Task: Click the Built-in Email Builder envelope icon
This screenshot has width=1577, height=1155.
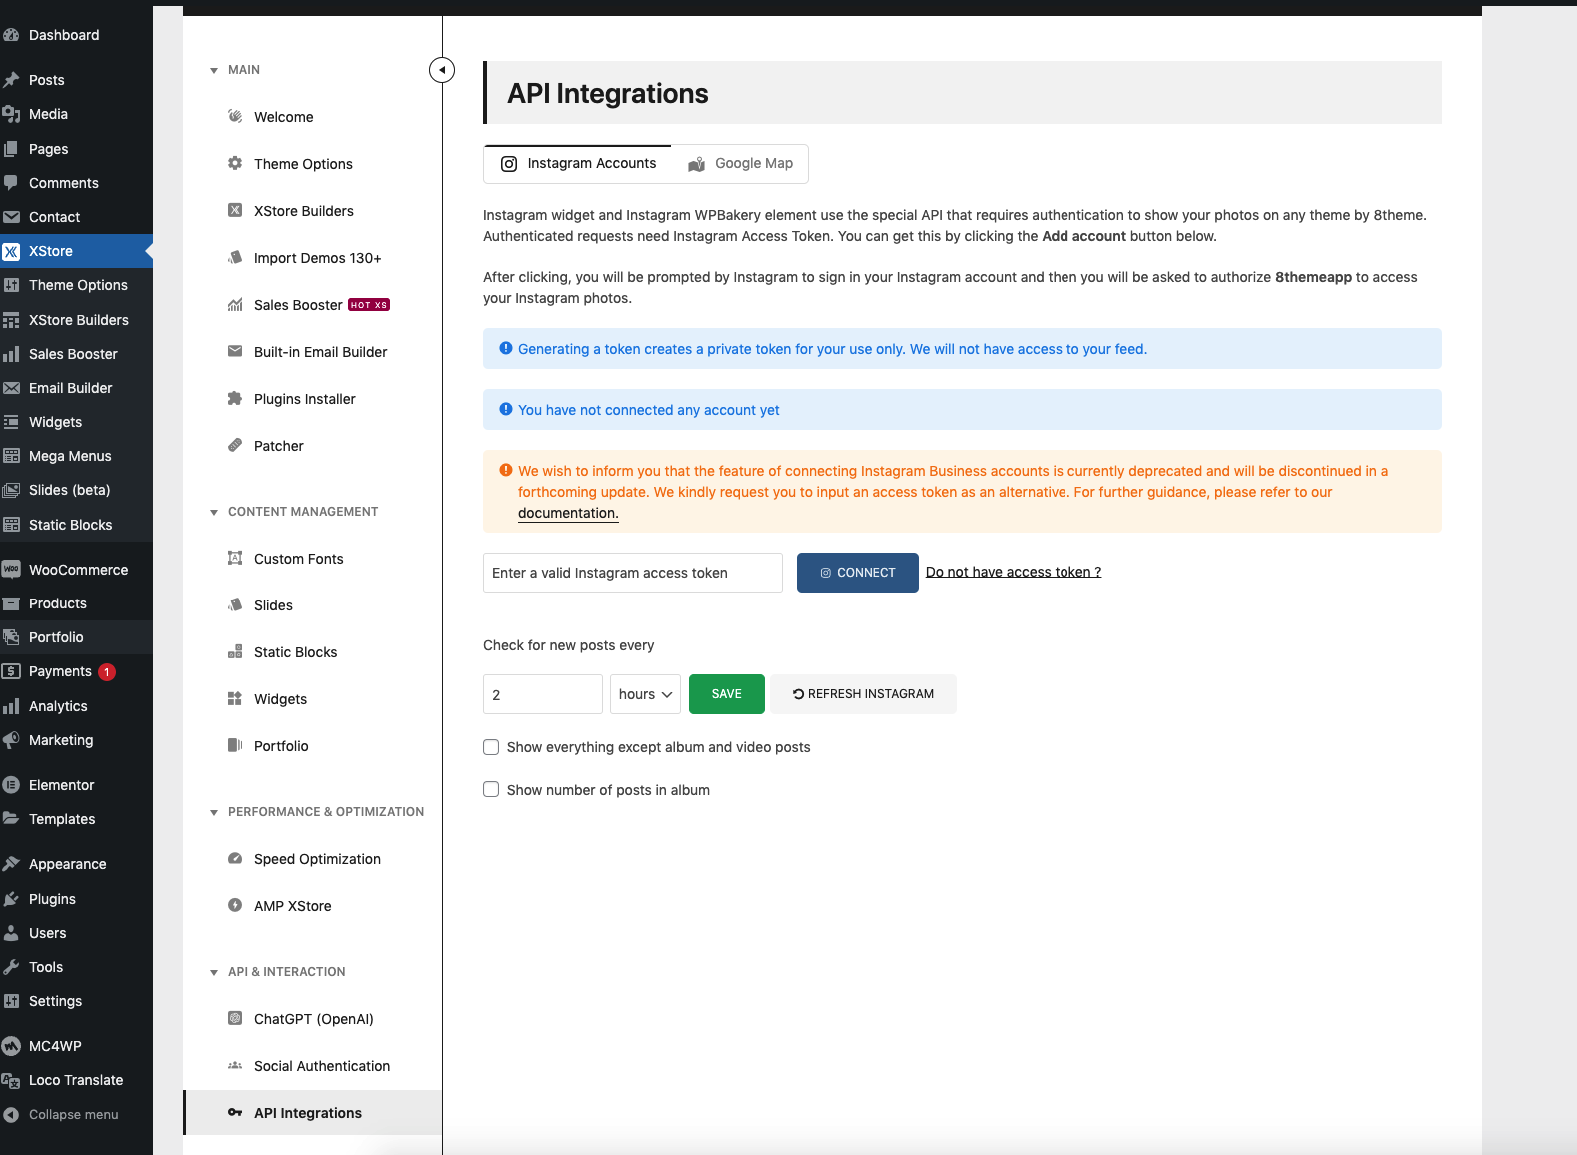Action: click(x=235, y=351)
